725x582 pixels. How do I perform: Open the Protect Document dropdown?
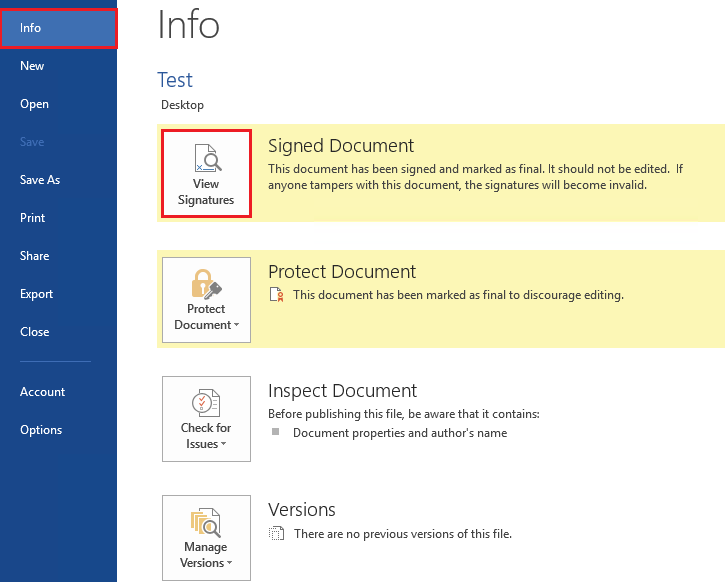pyautogui.click(x=206, y=299)
